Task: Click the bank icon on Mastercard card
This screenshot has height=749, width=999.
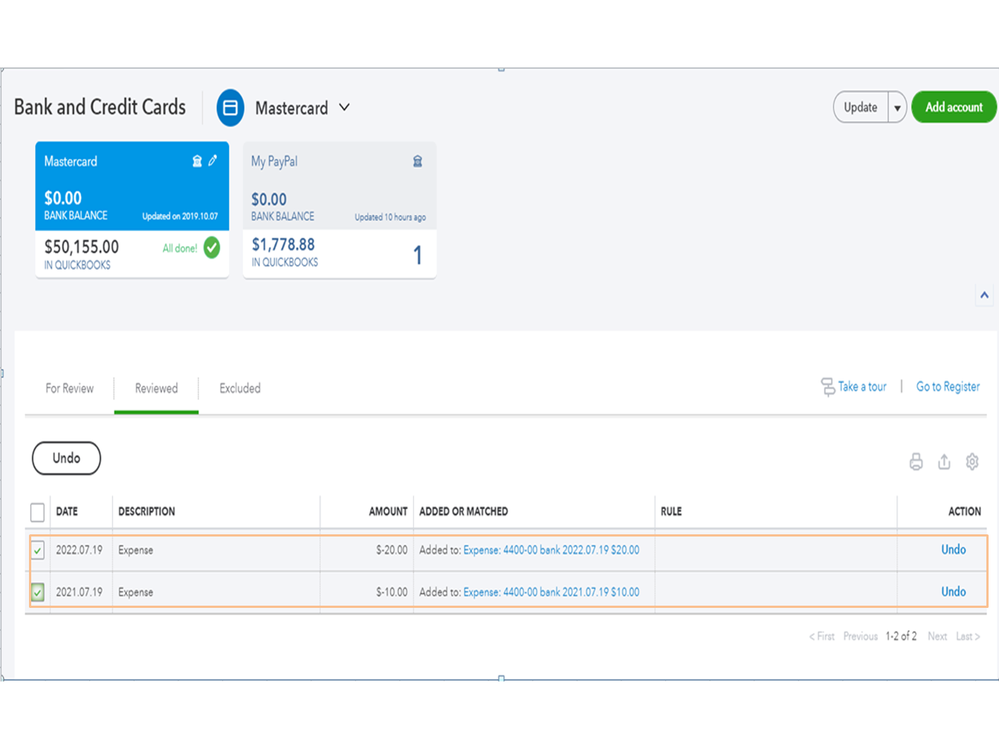Action: [x=197, y=161]
